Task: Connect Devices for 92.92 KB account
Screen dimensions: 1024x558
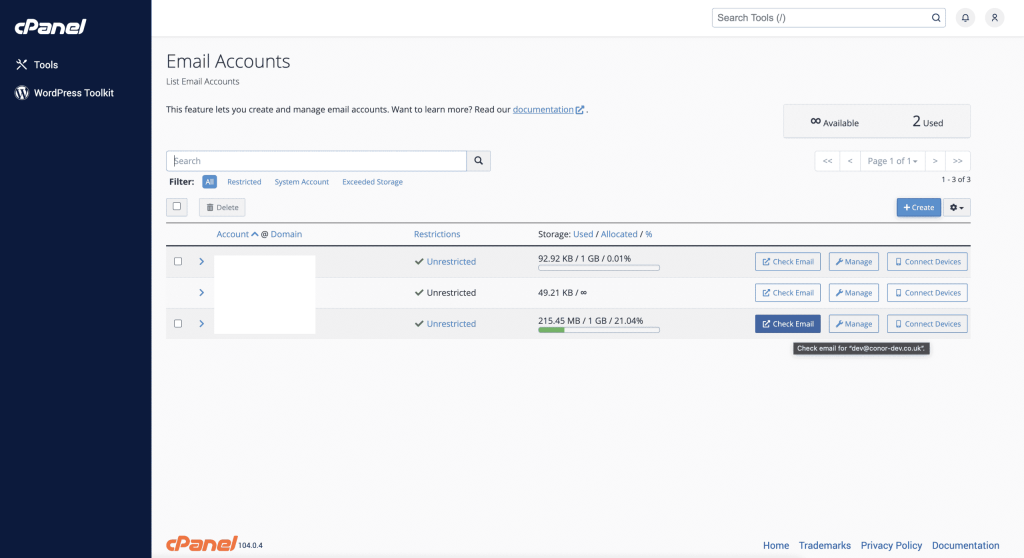Action: tap(927, 261)
